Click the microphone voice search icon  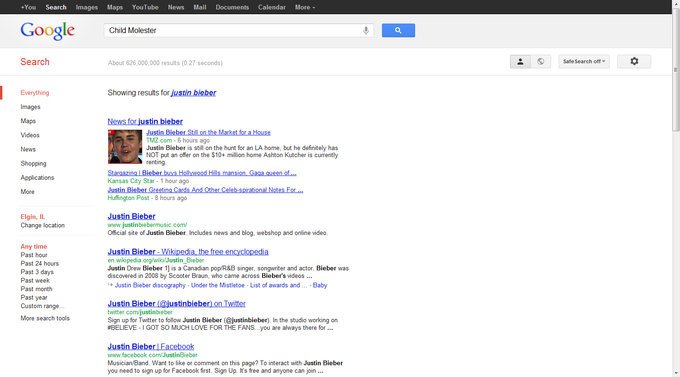tap(366, 30)
